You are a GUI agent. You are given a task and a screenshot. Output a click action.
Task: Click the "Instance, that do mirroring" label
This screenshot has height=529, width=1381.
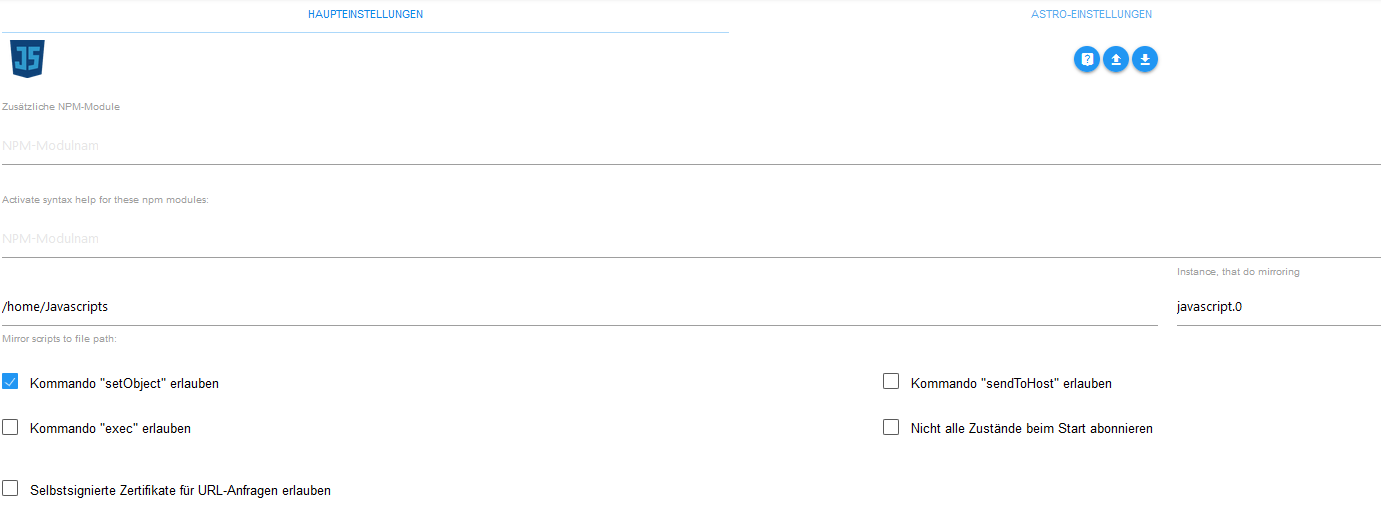pyautogui.click(x=1238, y=272)
